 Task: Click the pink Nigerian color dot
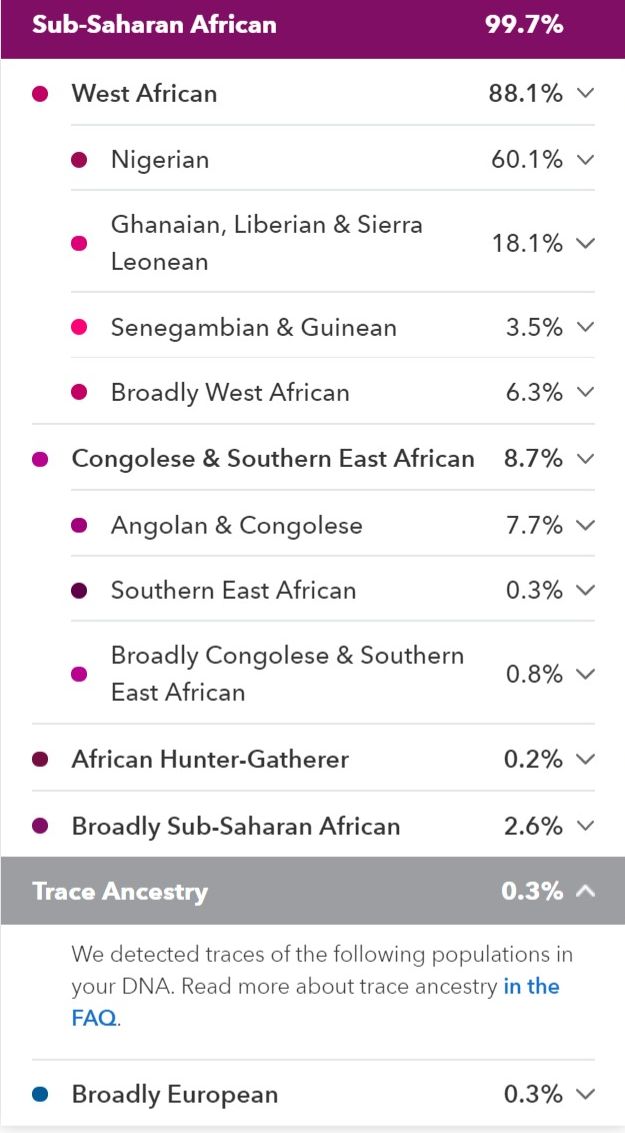(79, 160)
